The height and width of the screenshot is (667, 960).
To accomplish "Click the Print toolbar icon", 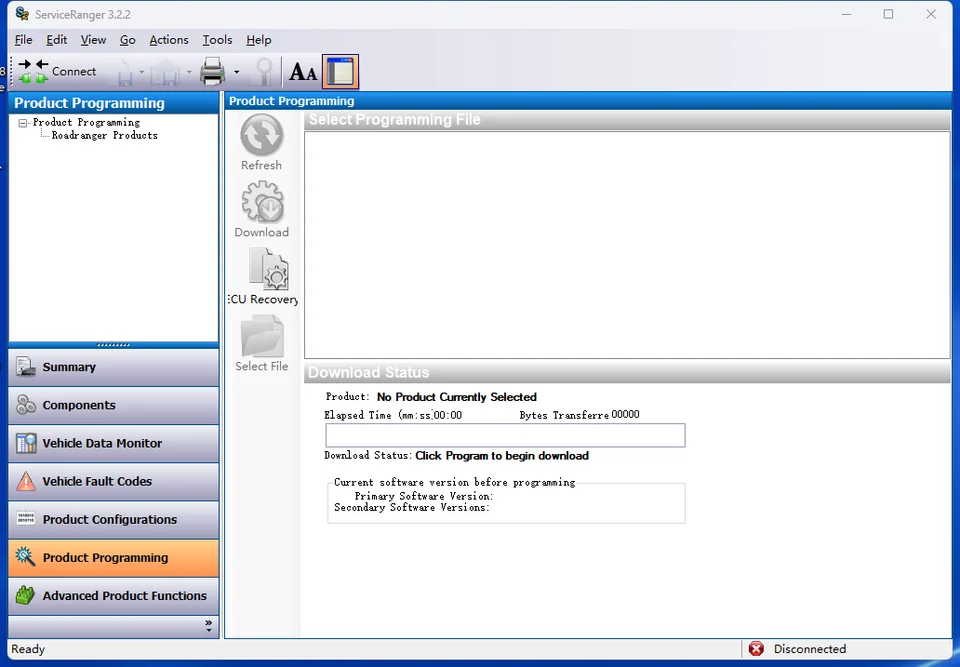I will tap(212, 72).
